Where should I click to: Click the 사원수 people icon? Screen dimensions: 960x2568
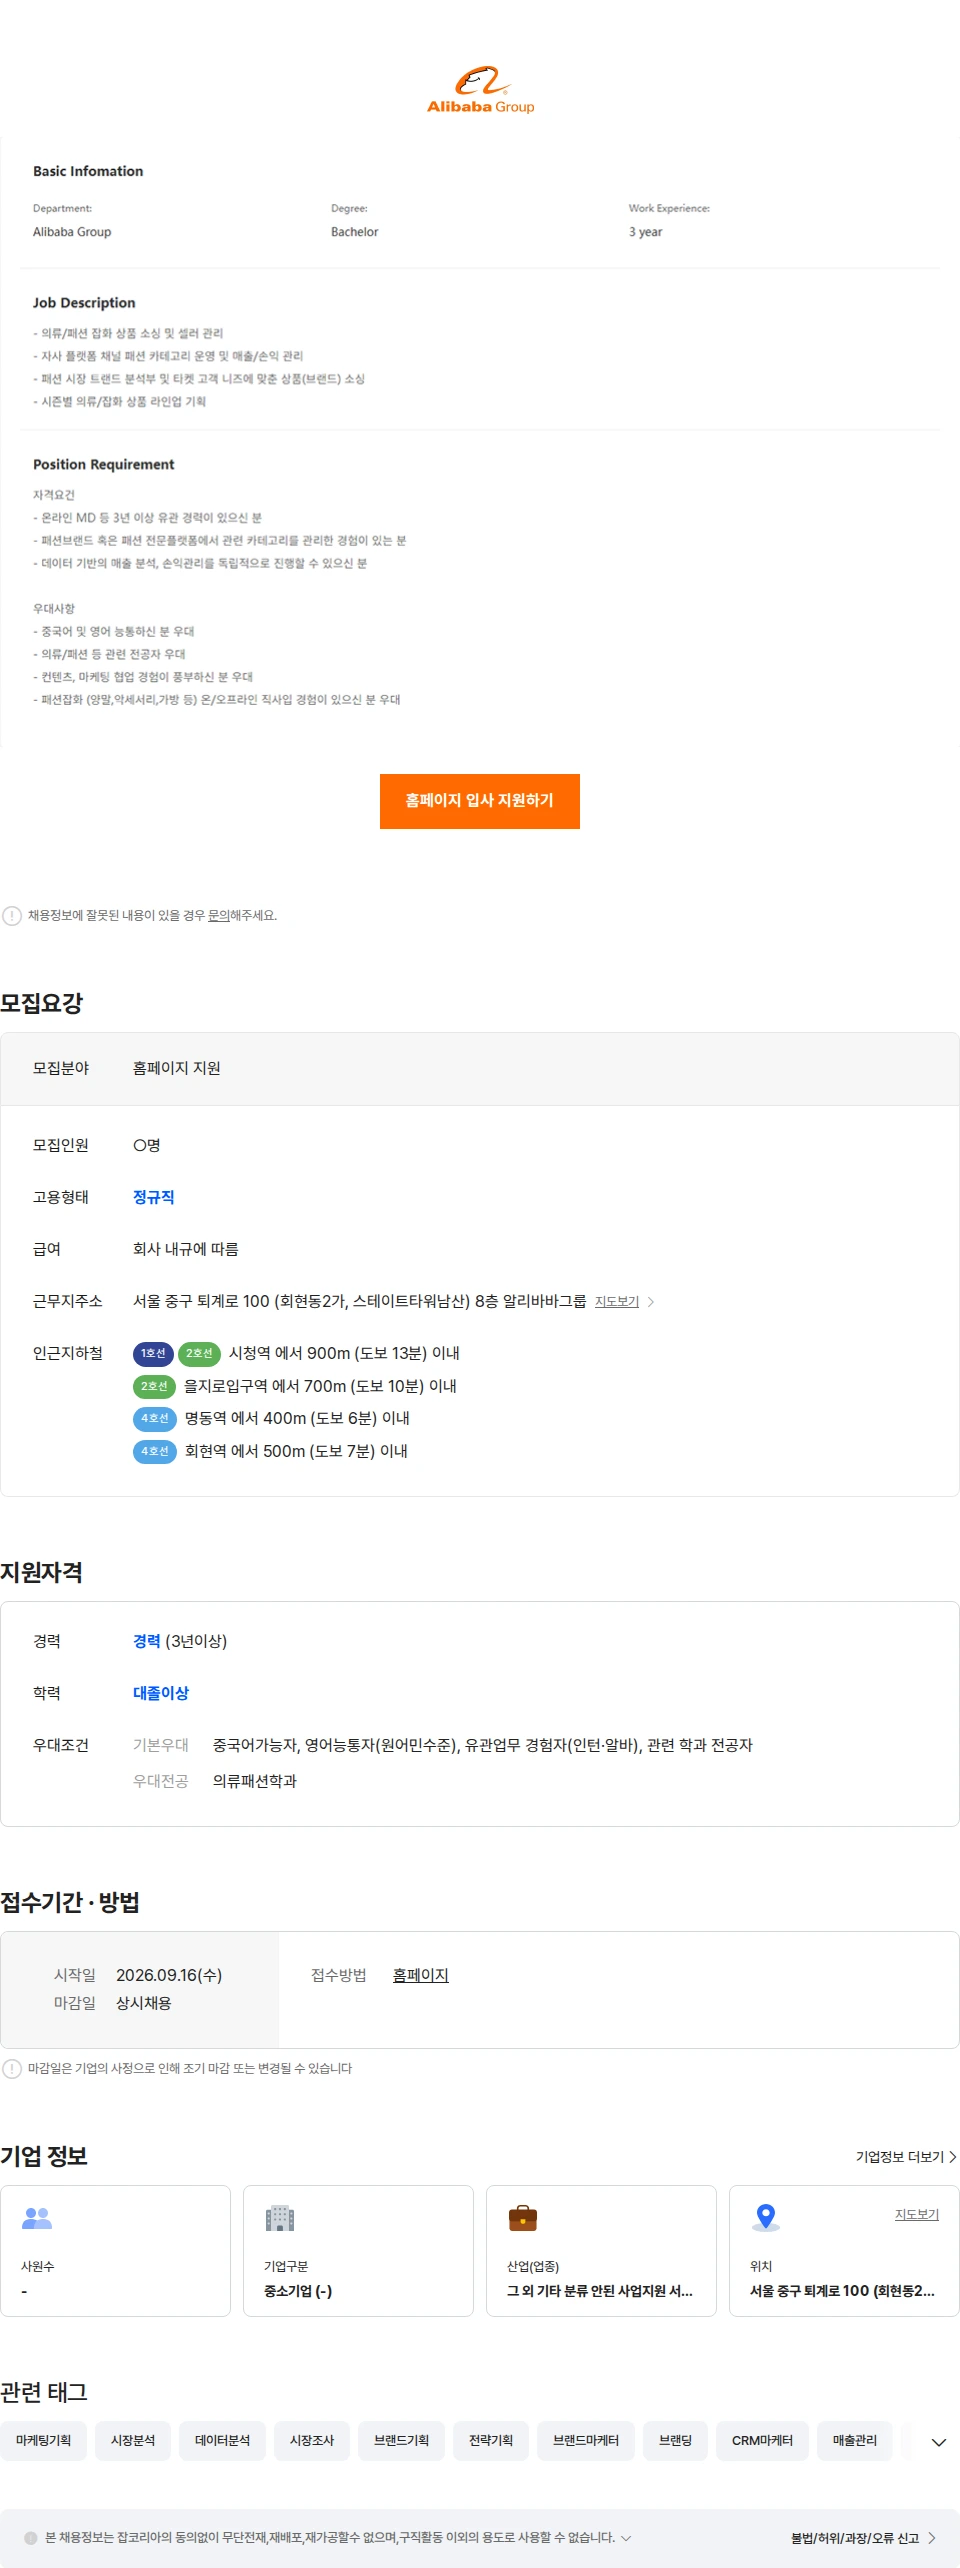tap(37, 2218)
